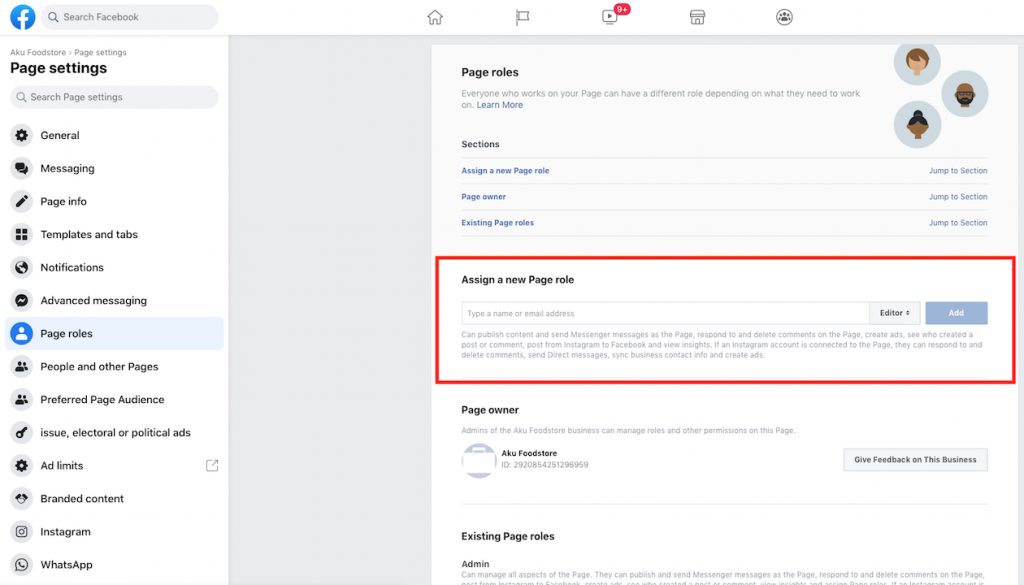The height and width of the screenshot is (585, 1024).
Task: Click the Ad limits gear icon
Action: coord(22,466)
